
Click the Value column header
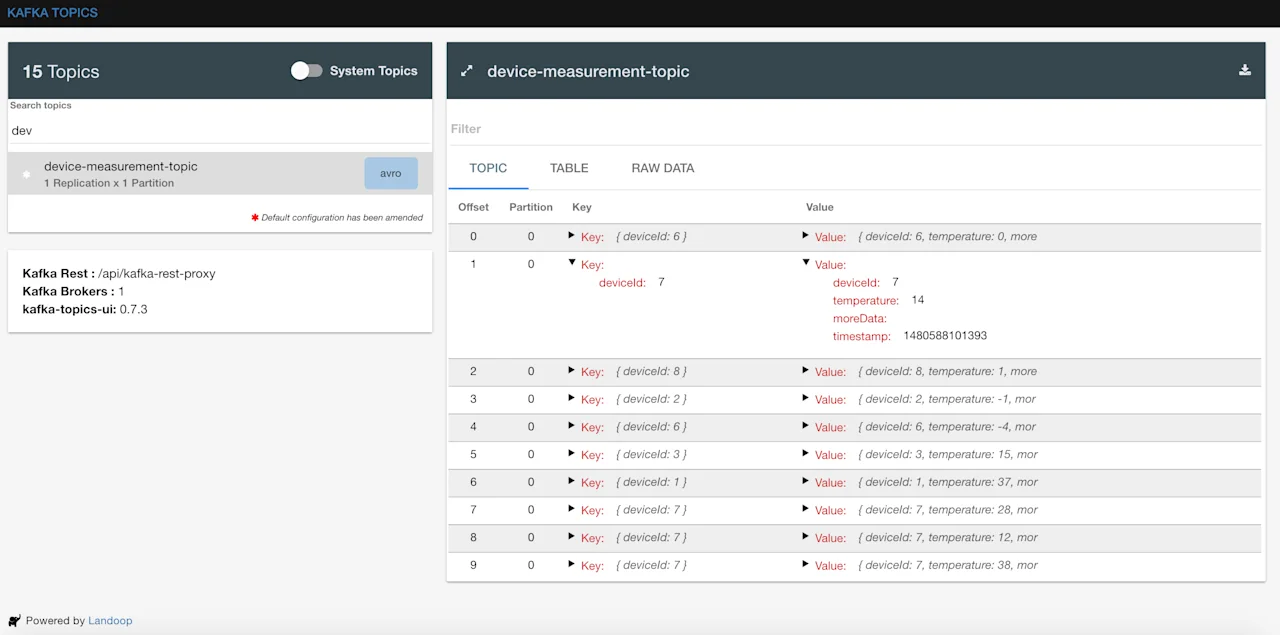(820, 207)
